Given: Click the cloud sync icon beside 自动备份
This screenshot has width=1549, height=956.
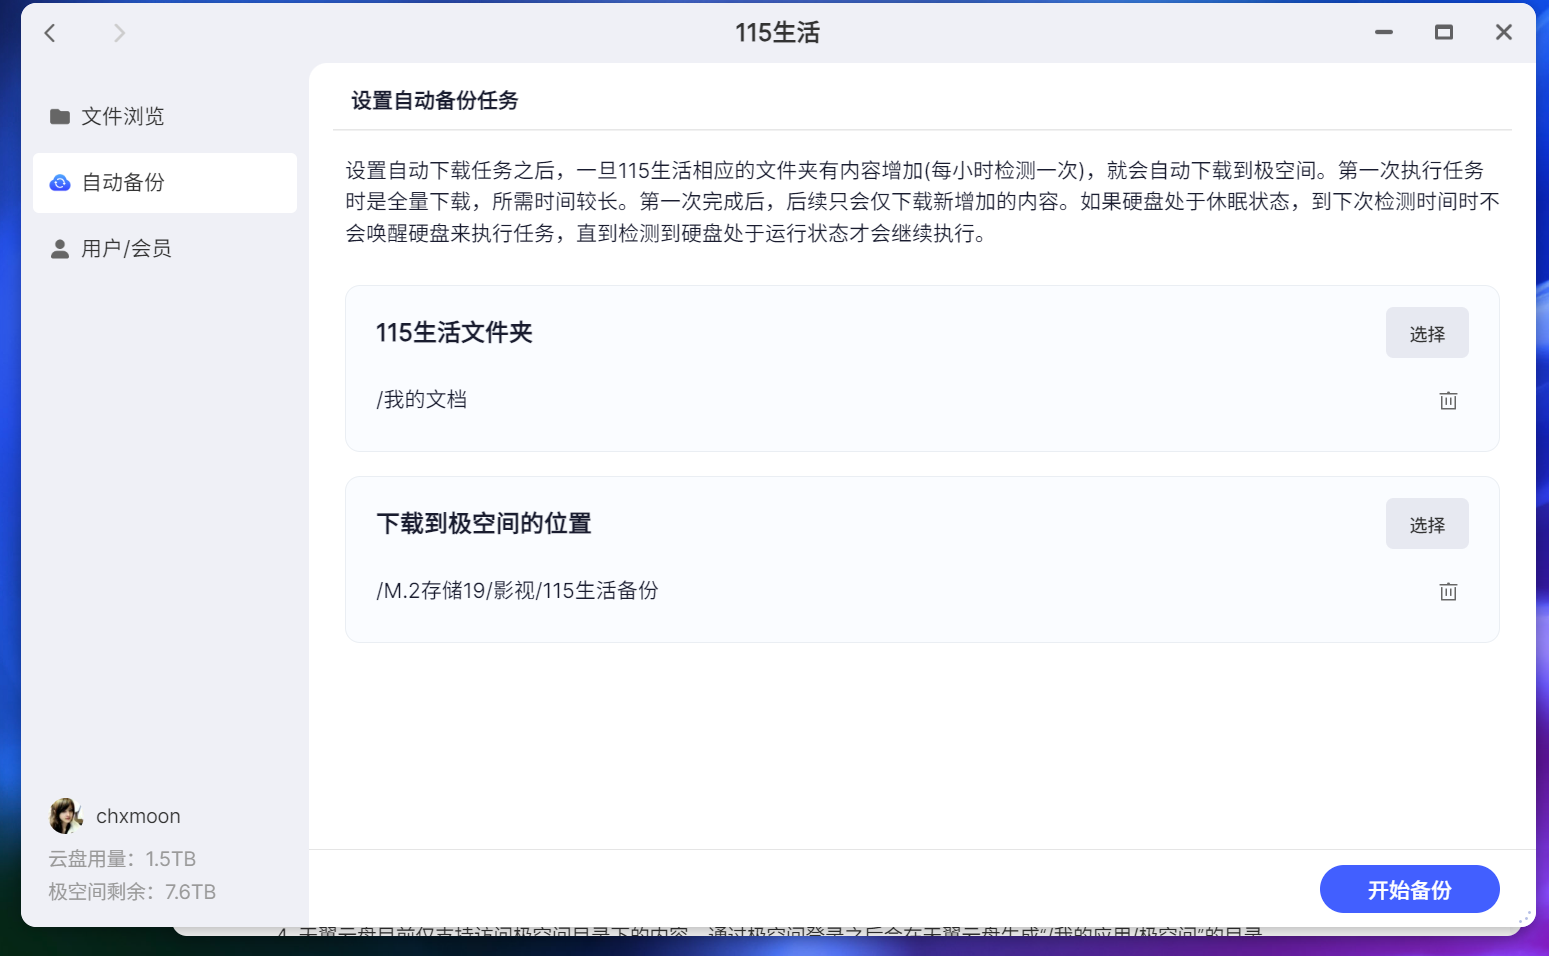Looking at the screenshot, I should (x=60, y=183).
